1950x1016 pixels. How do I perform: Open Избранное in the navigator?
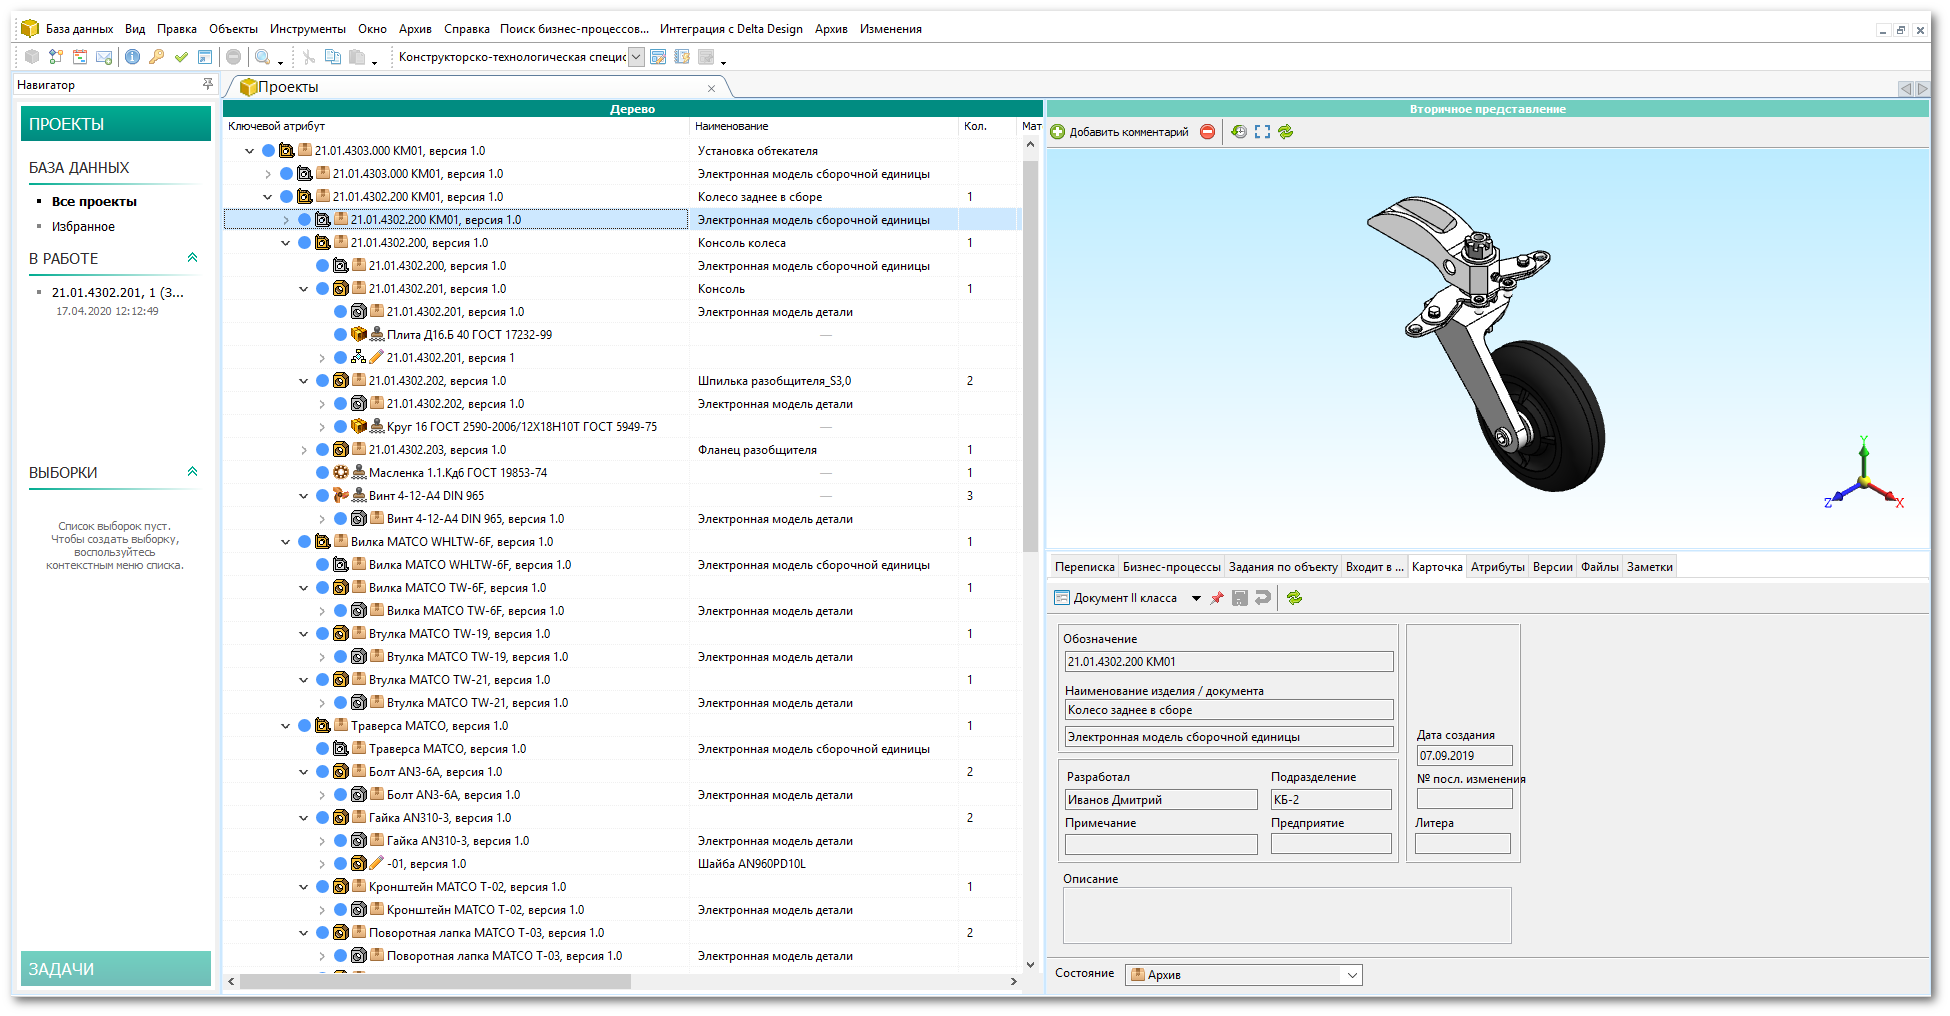83,227
